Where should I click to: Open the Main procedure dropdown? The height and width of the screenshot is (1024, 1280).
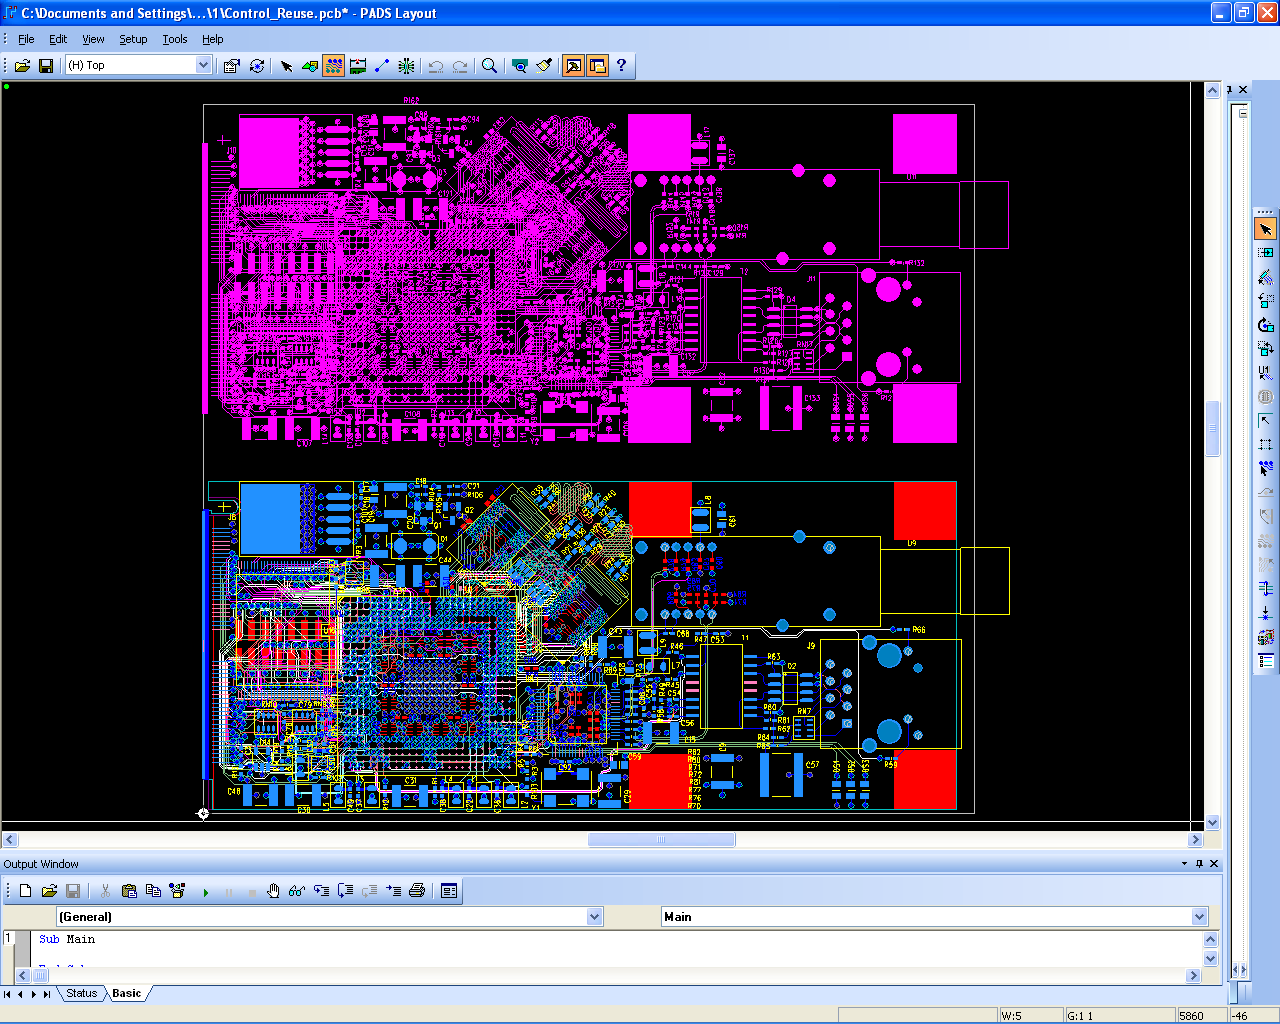1199,917
